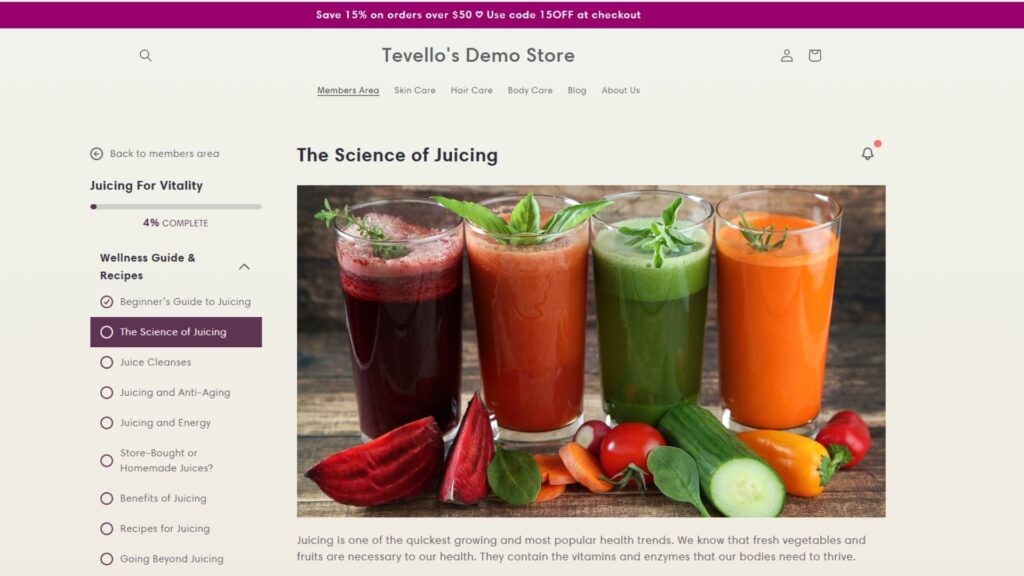Image resolution: width=1024 pixels, height=576 pixels.
Task: Toggle completion circle for Juice Cleanses
Action: 106,362
